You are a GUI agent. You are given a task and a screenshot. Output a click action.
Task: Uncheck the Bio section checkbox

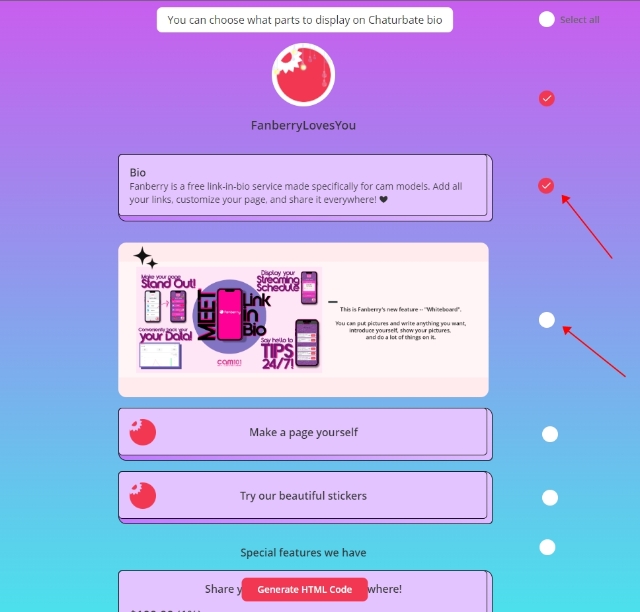(546, 185)
